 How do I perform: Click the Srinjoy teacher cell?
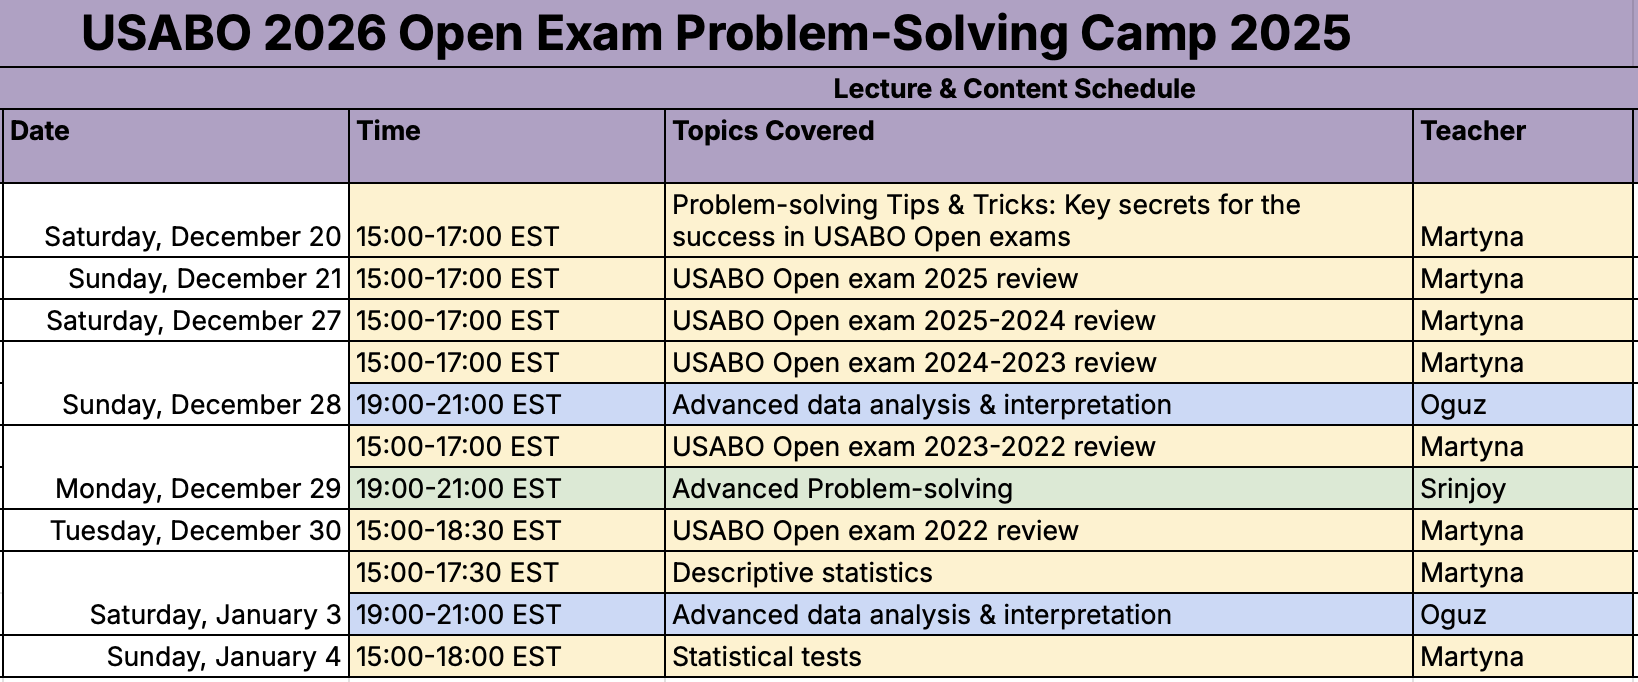point(1522,489)
